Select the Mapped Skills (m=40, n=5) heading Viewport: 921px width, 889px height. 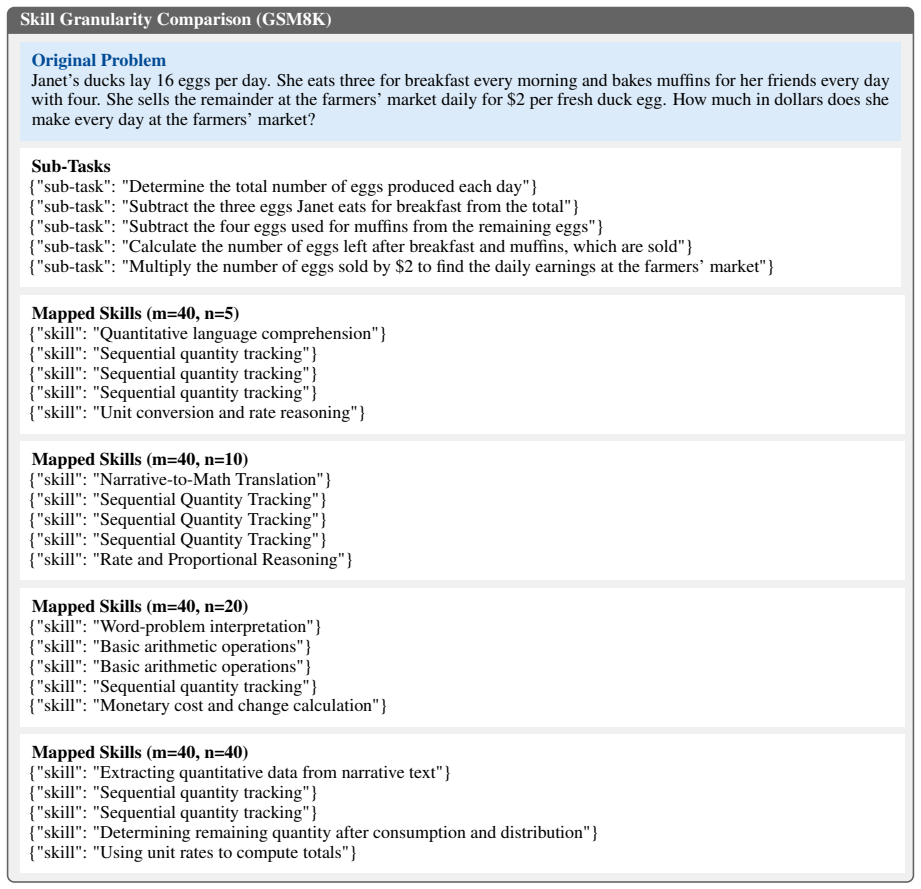coord(135,313)
